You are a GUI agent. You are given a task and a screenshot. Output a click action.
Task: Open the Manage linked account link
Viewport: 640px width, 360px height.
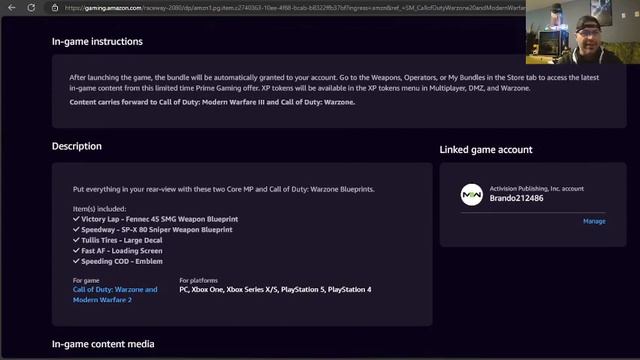coord(594,221)
